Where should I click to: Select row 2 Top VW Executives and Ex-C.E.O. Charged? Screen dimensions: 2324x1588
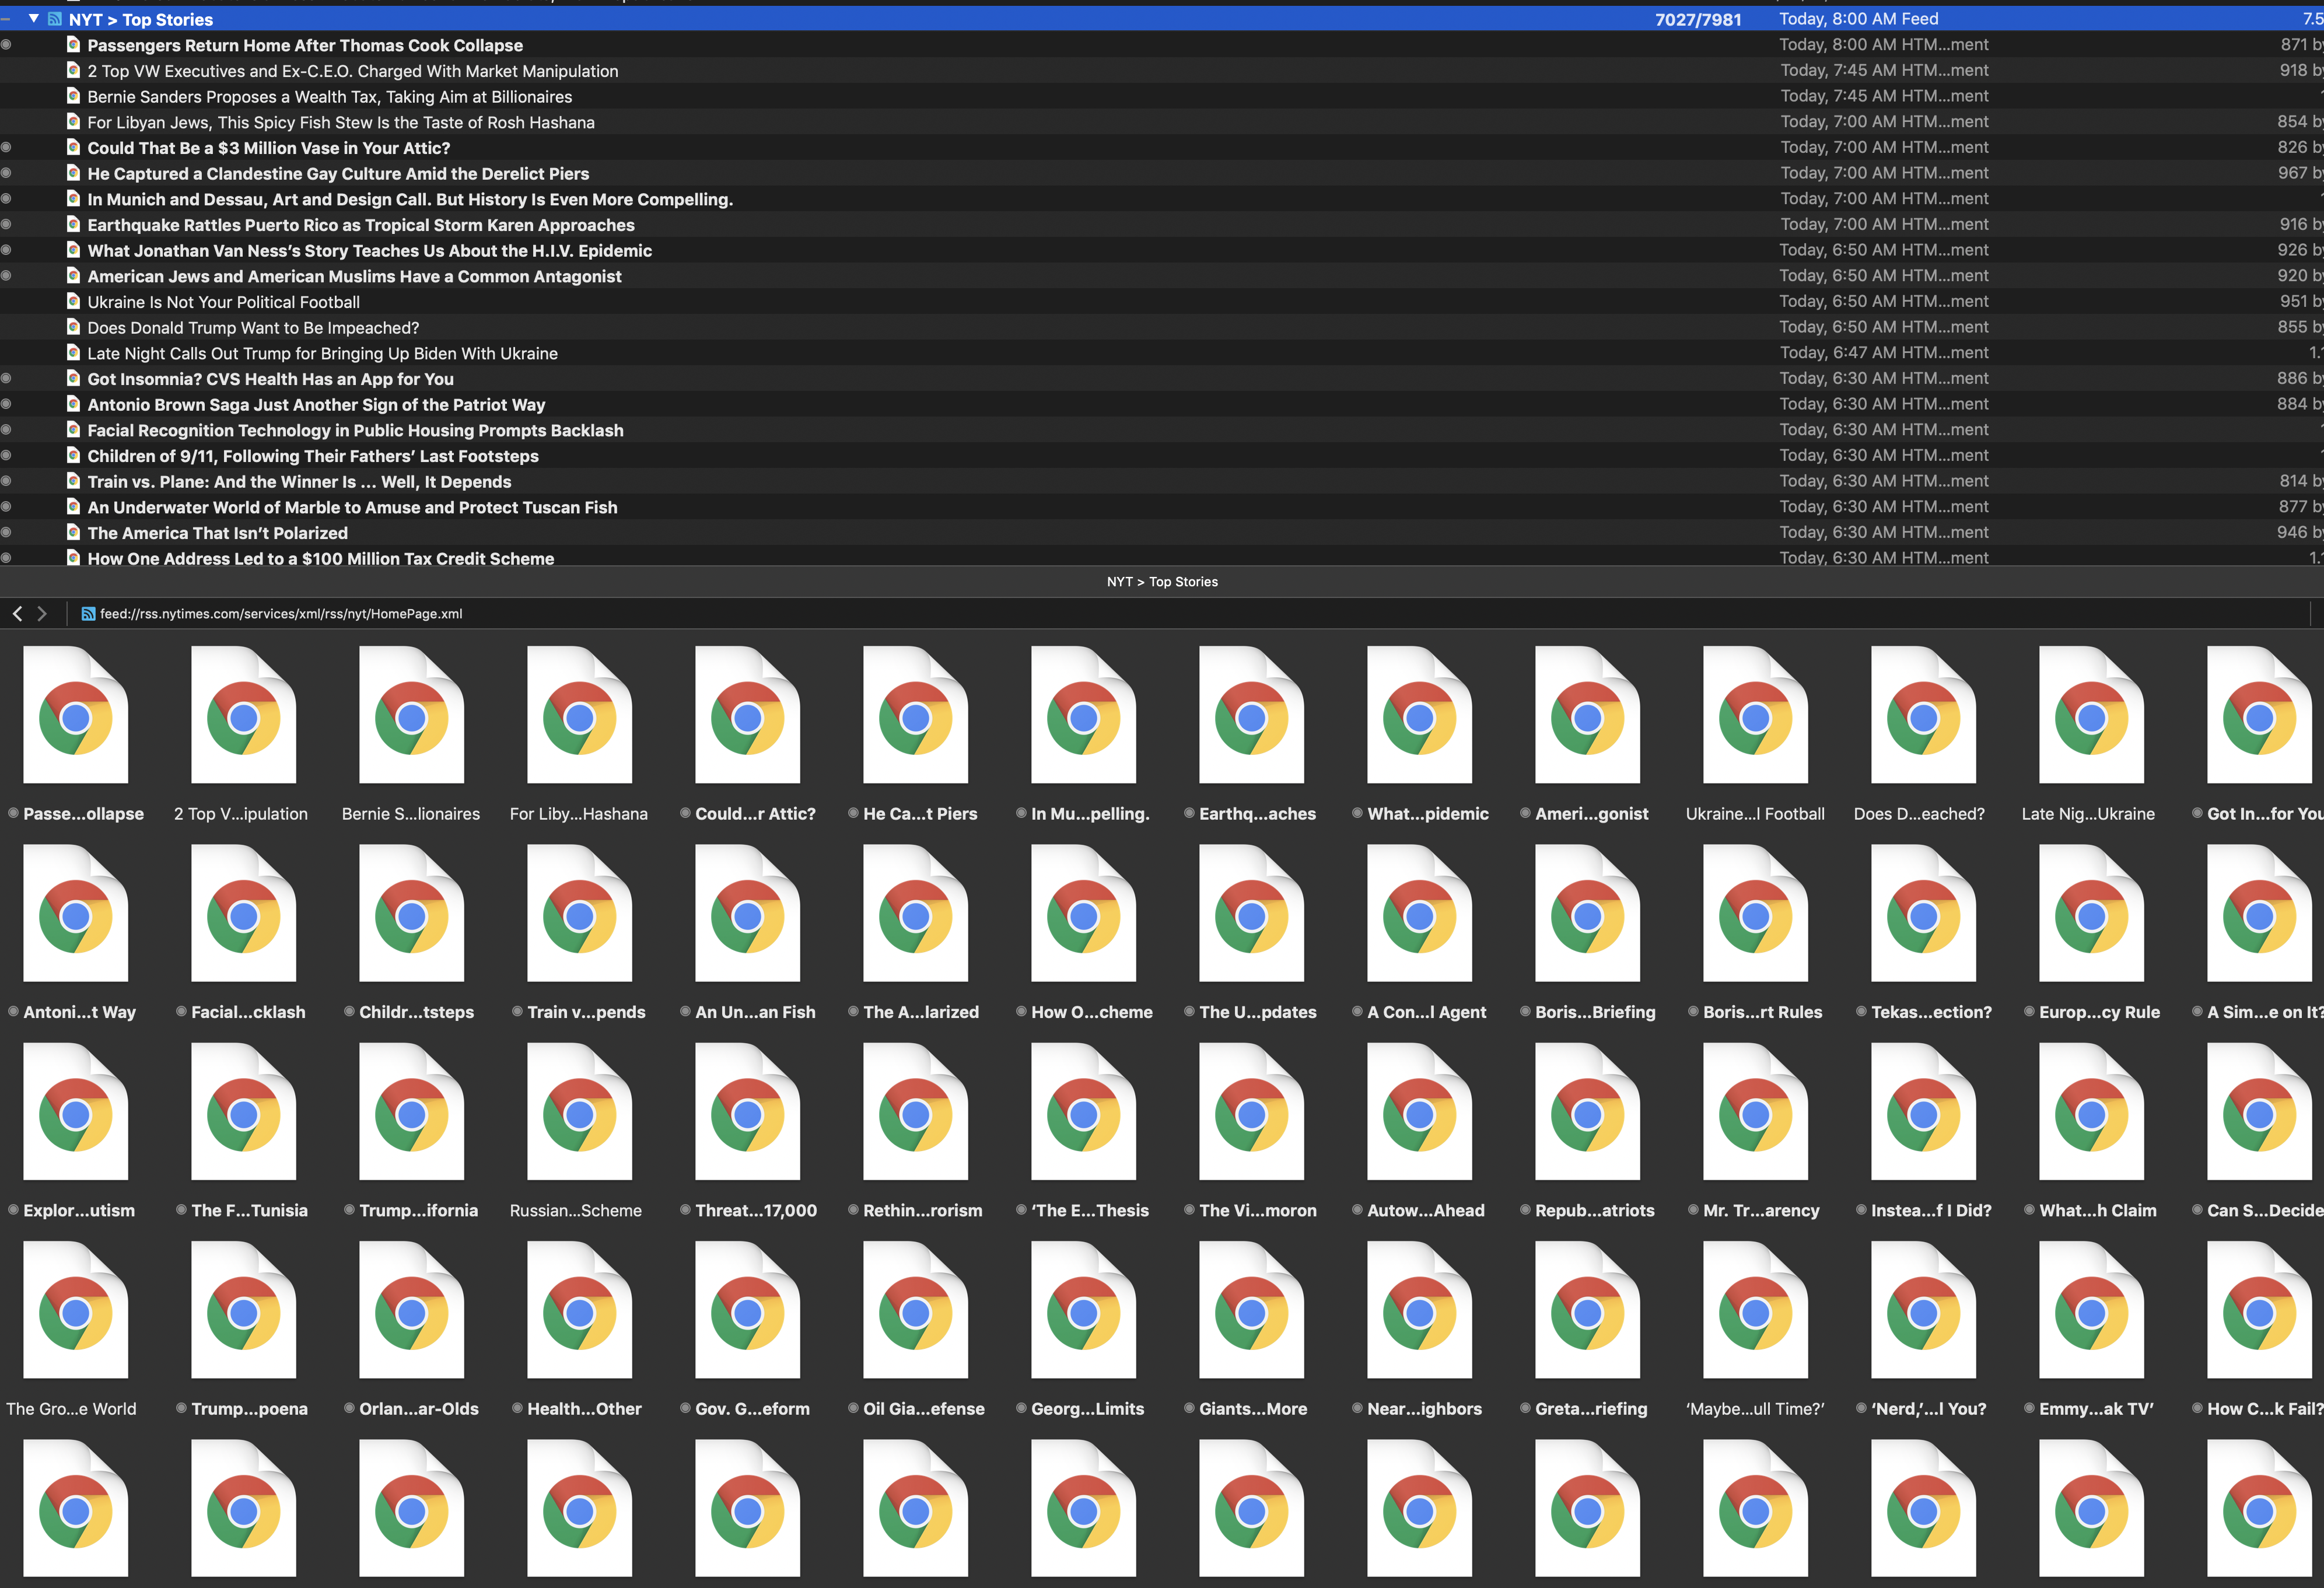[1162, 71]
